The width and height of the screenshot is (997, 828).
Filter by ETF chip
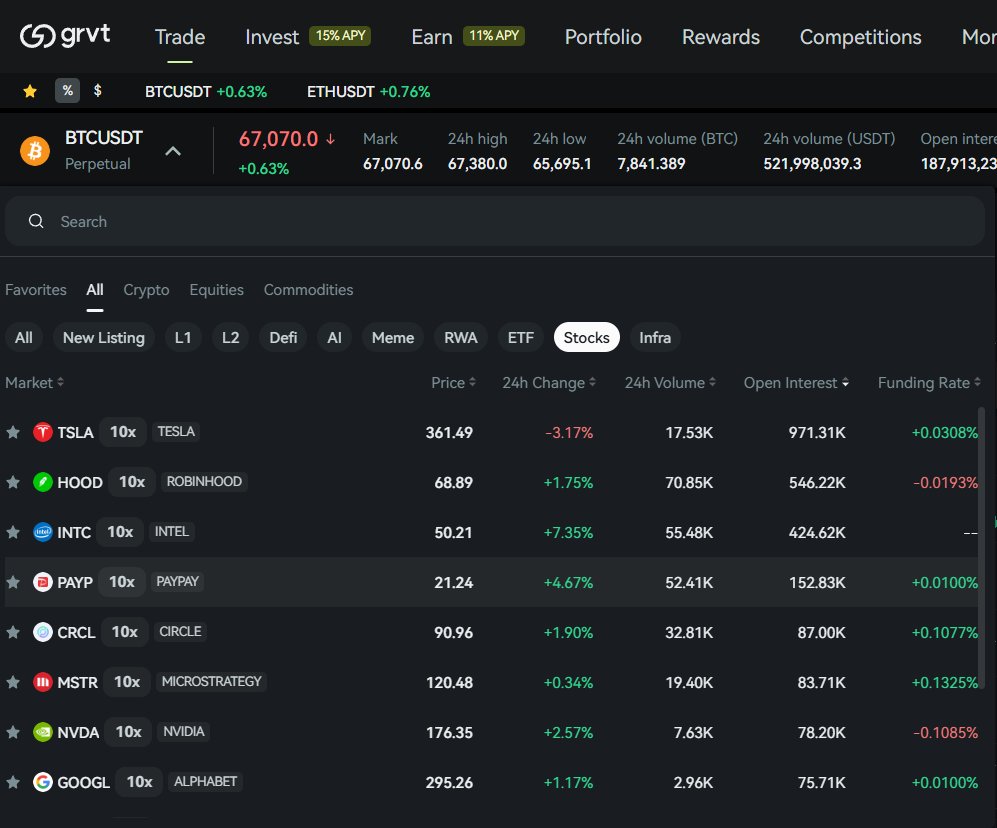521,338
